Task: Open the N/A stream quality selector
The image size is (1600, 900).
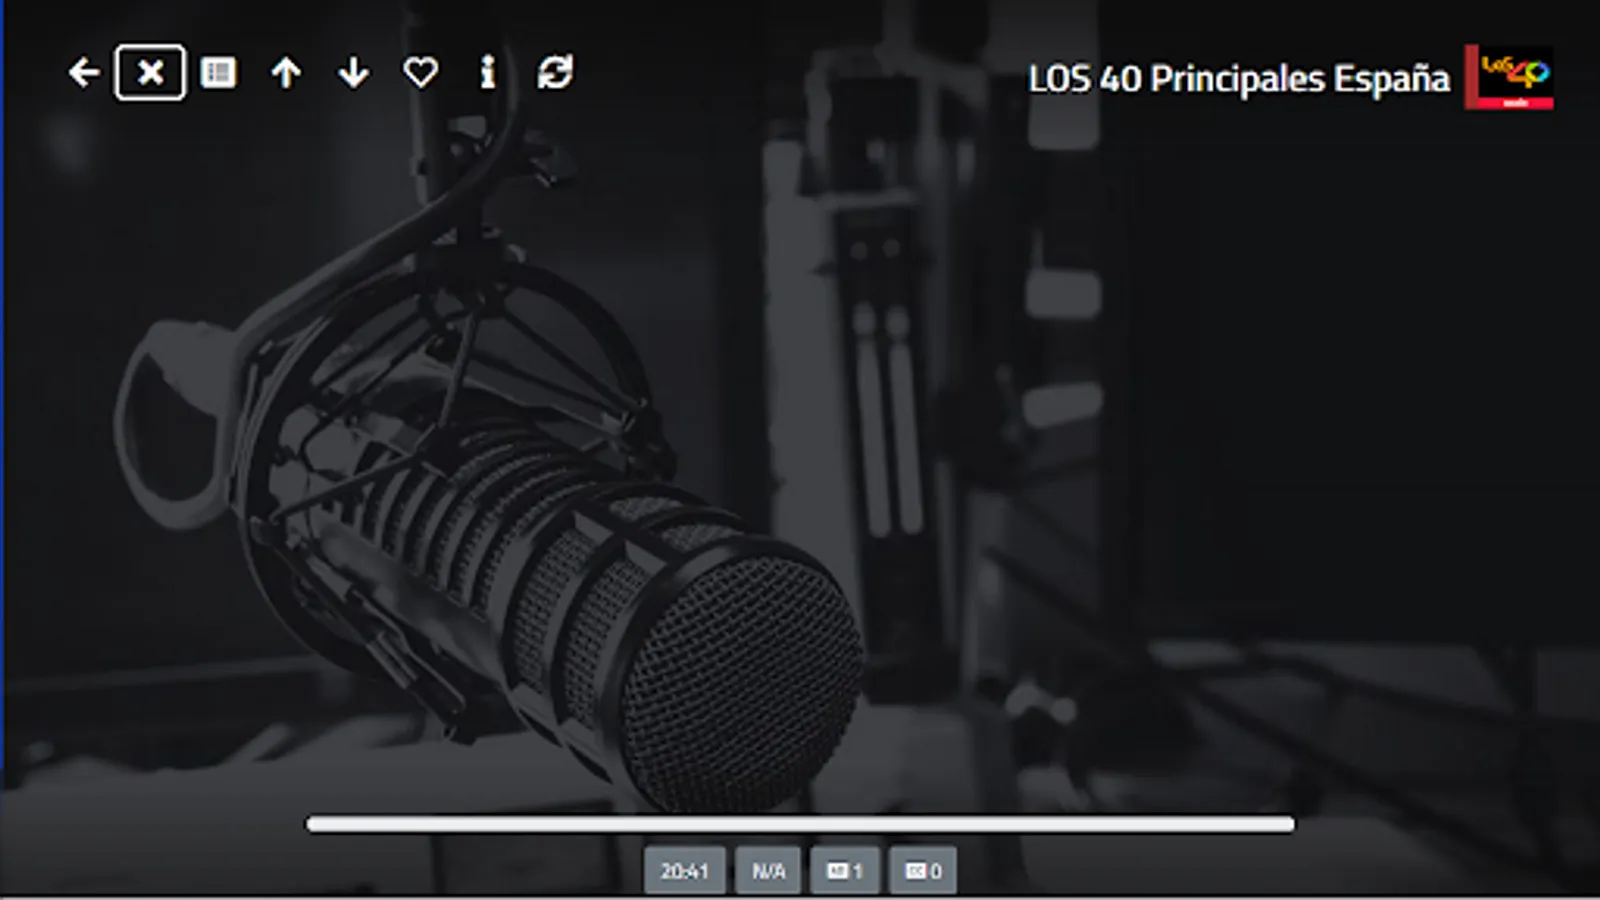Action: coord(767,870)
